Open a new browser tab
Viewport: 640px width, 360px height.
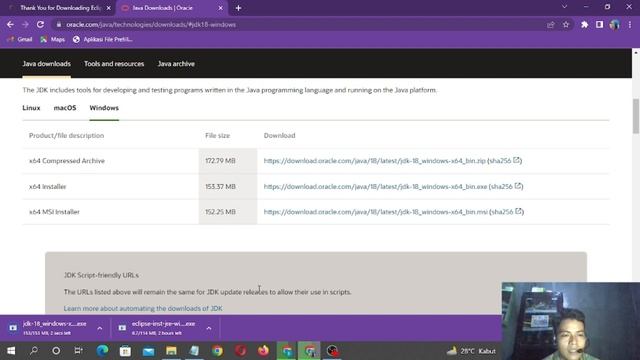[238, 8]
